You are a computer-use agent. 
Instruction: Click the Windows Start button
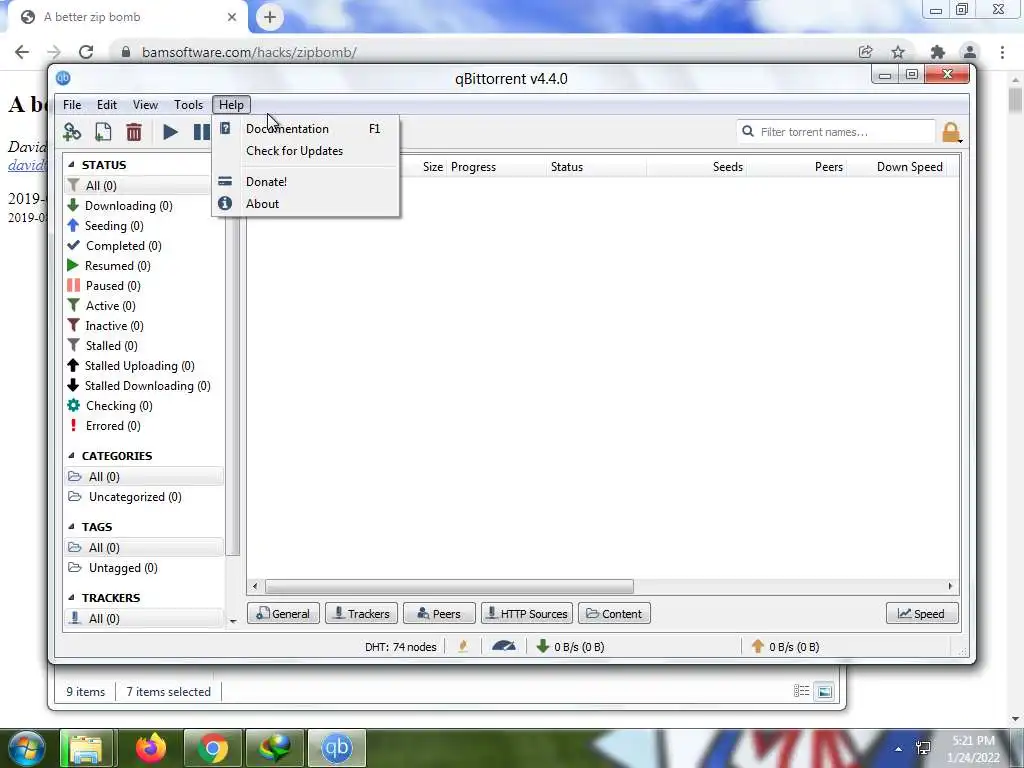click(x=26, y=748)
